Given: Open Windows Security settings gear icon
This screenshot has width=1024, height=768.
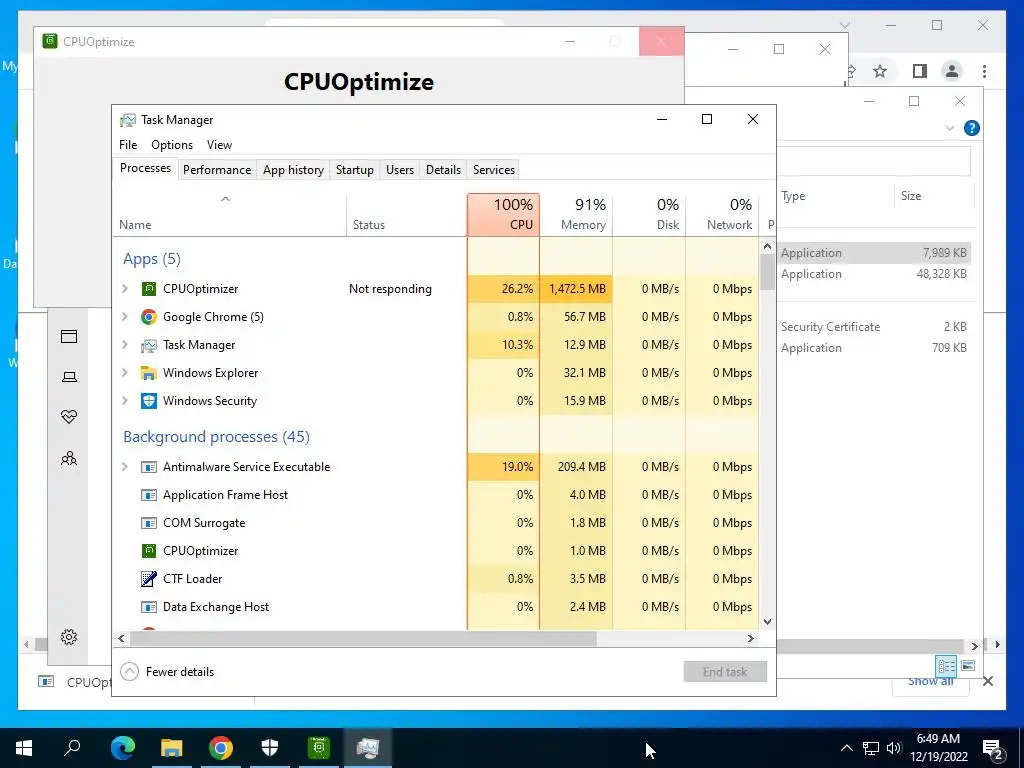Looking at the screenshot, I should click(x=69, y=637).
